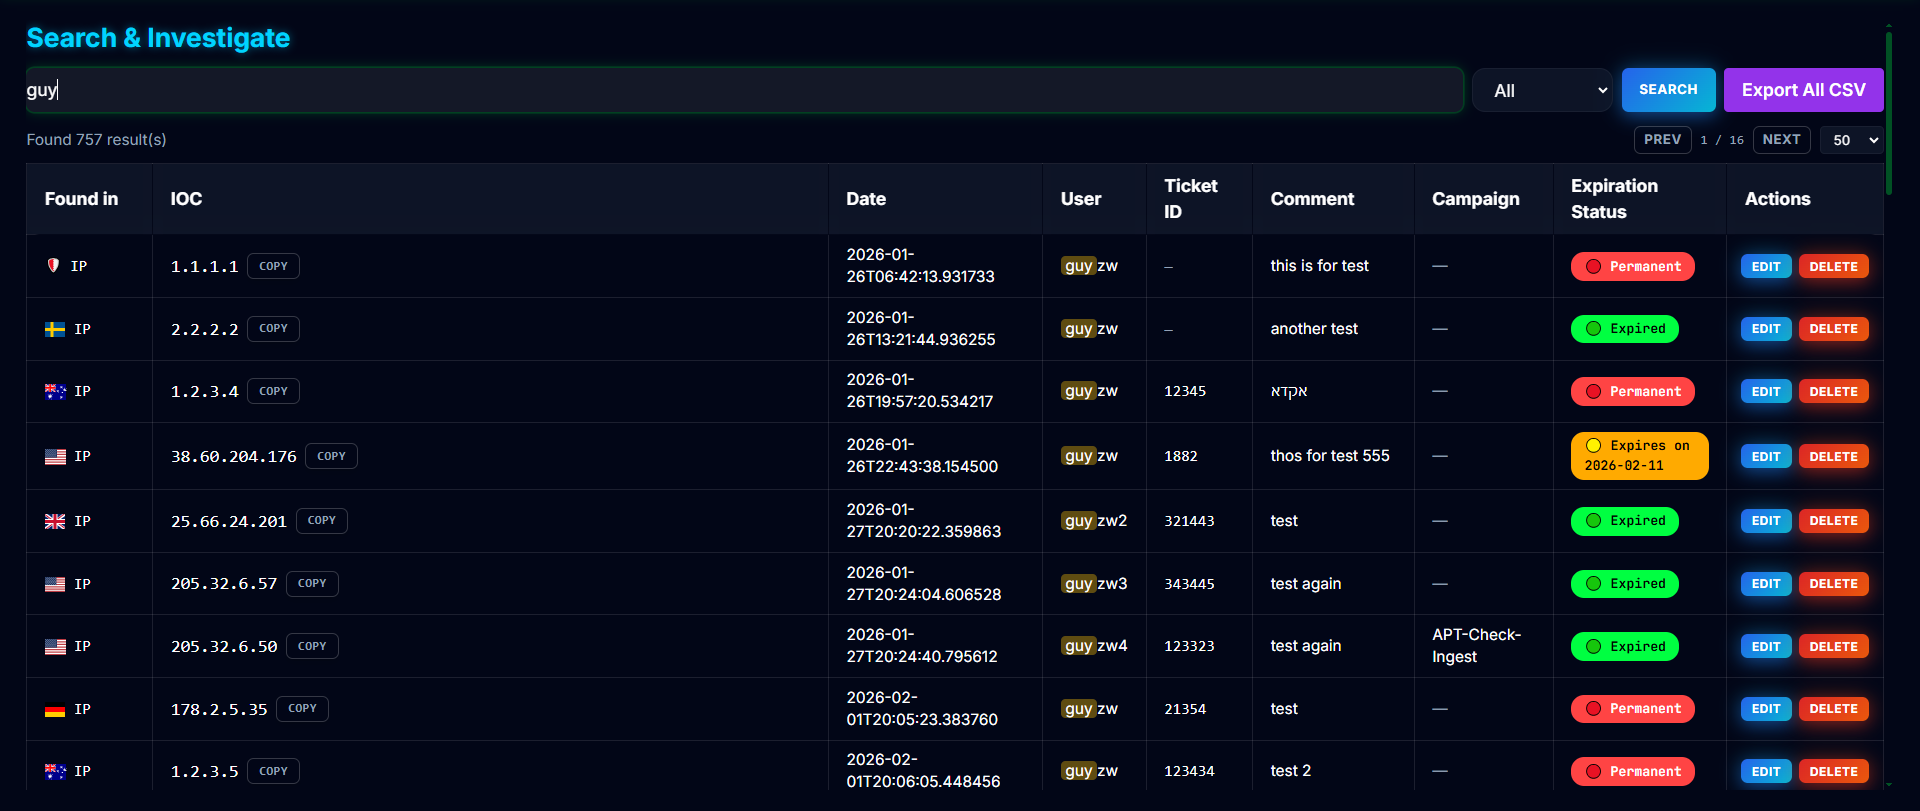Open the All filter type dropdown
This screenshot has width=1920, height=811.
pyautogui.click(x=1541, y=91)
